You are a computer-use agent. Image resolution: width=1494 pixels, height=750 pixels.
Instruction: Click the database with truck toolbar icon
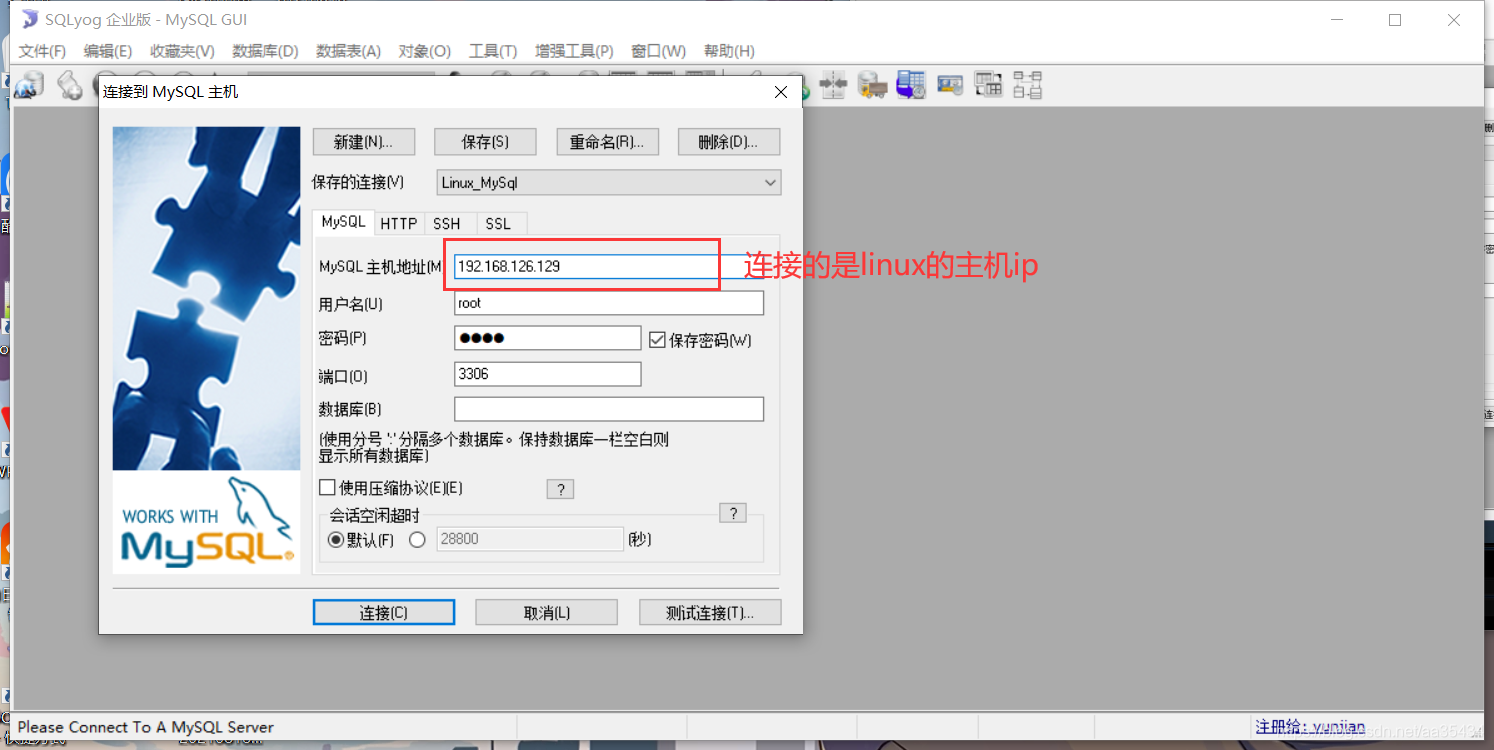point(872,85)
